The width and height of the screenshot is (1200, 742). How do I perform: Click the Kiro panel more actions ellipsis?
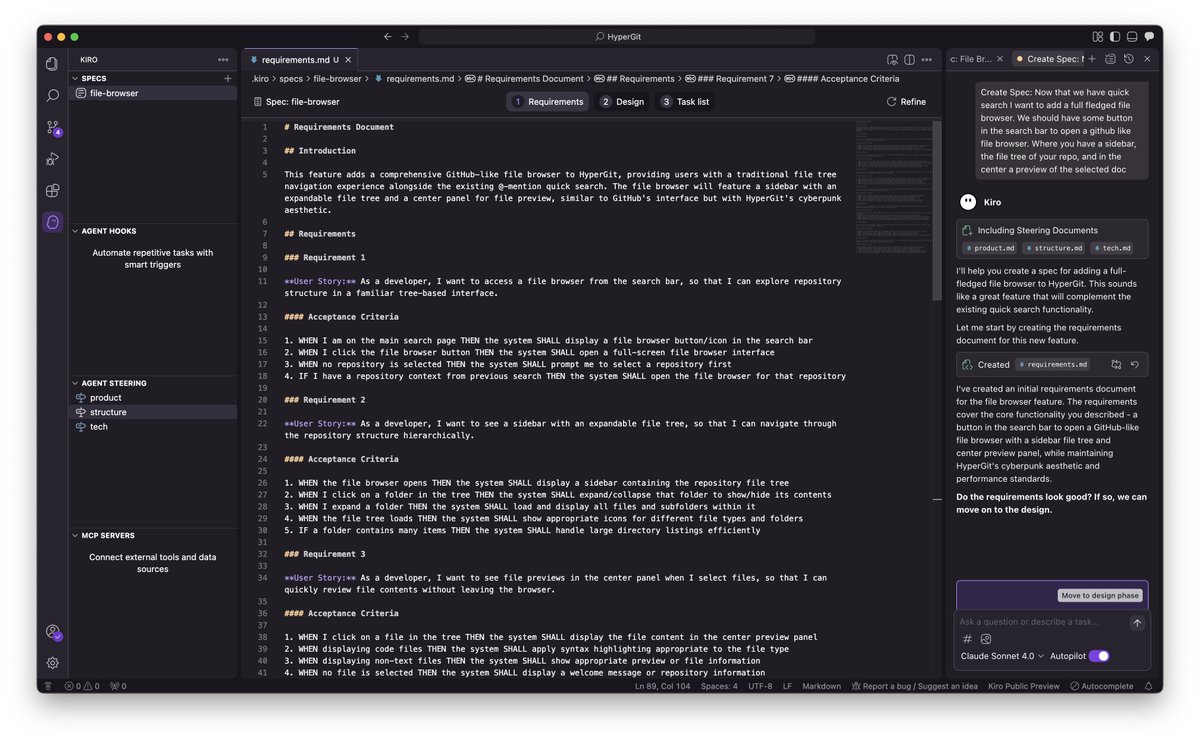[223, 59]
